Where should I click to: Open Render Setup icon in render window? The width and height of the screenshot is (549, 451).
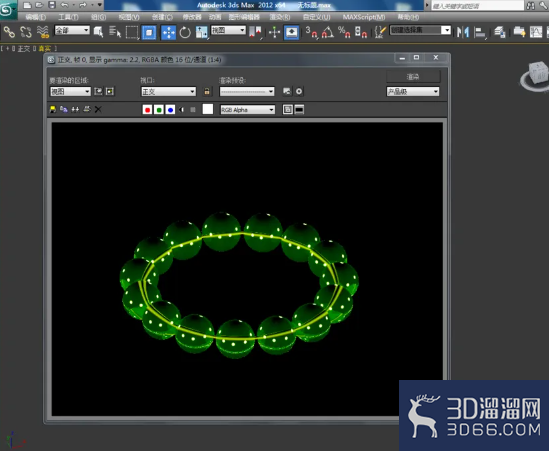pos(287,92)
